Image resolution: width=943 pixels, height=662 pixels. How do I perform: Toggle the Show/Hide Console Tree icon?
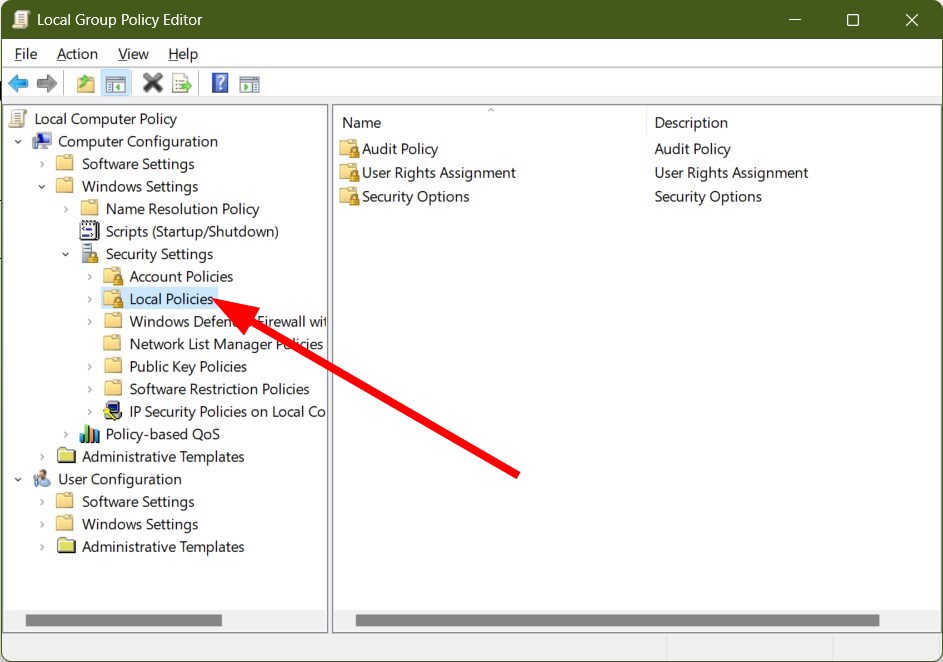[x=115, y=84]
